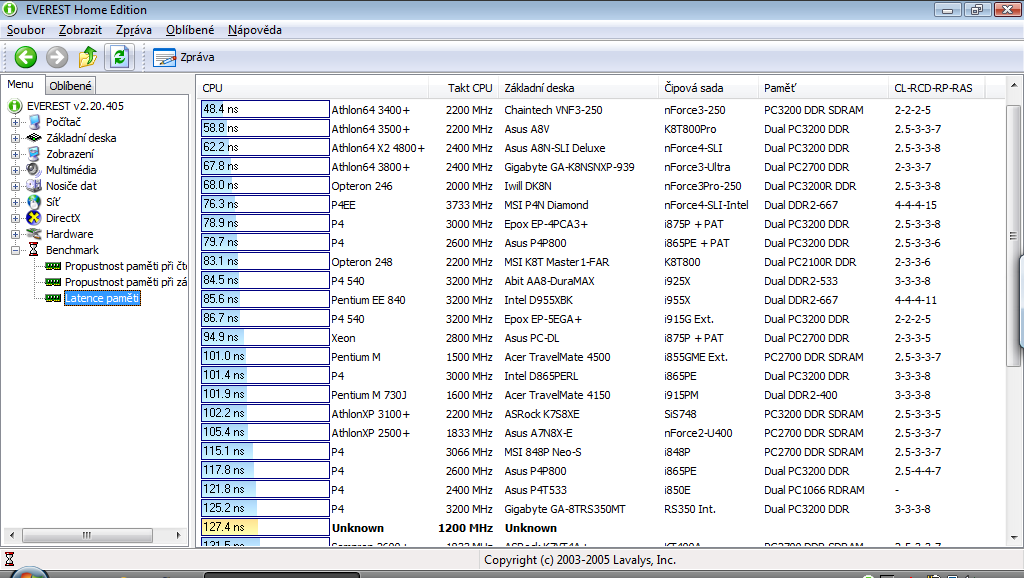
Task: Sort by the CL-RCD-RP-RAS column header
Action: 936,88
